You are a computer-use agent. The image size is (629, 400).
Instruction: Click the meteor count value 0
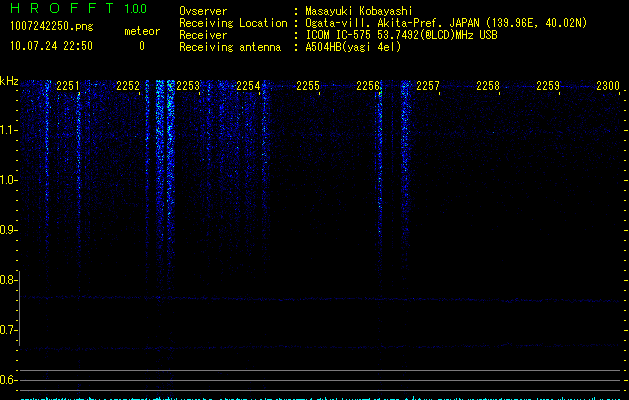click(142, 46)
